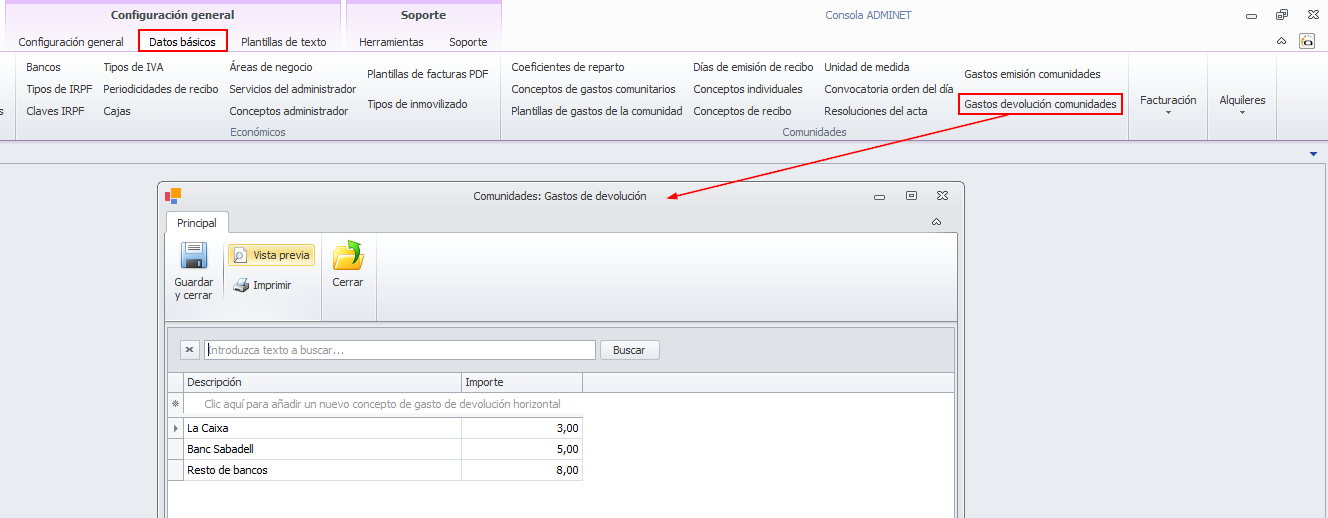Open Conceptos de gastos comunitarios
This screenshot has width=1328, height=518.
(593, 89)
